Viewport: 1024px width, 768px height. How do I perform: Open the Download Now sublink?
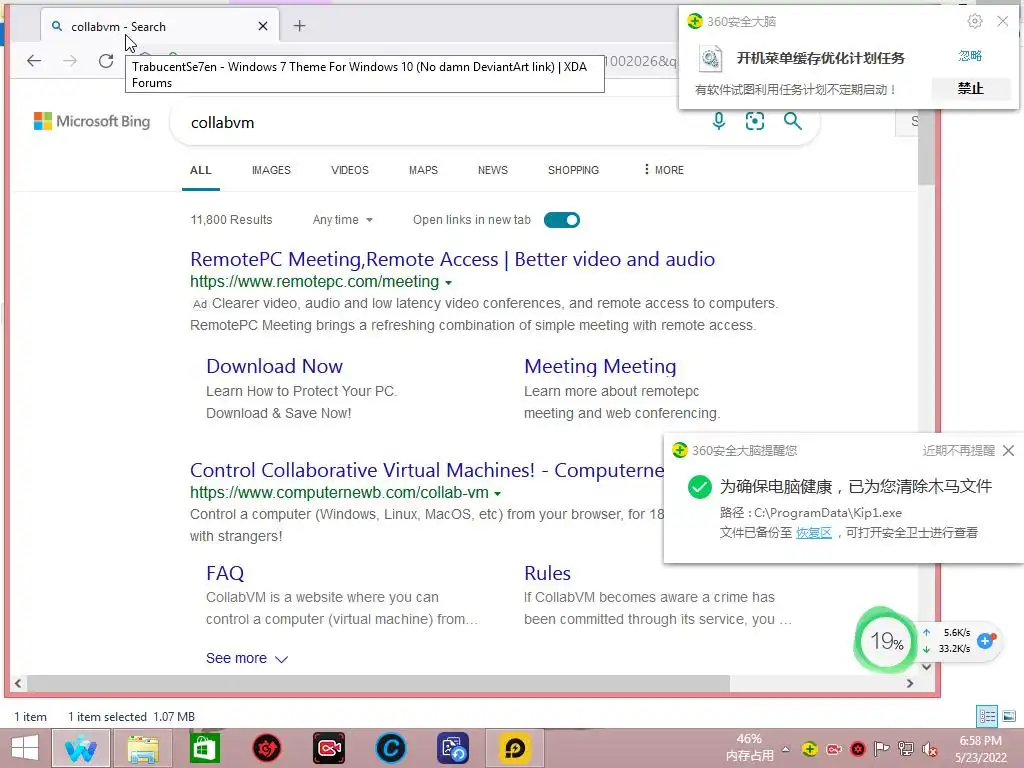pos(274,366)
